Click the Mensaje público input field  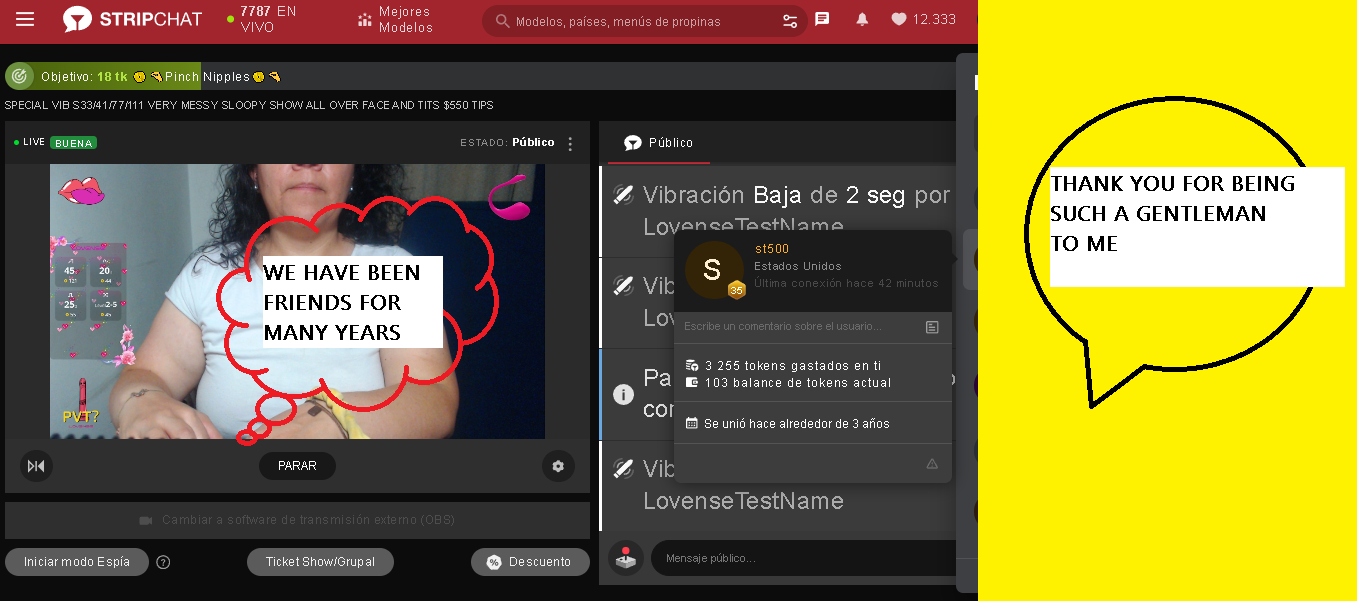coord(800,558)
